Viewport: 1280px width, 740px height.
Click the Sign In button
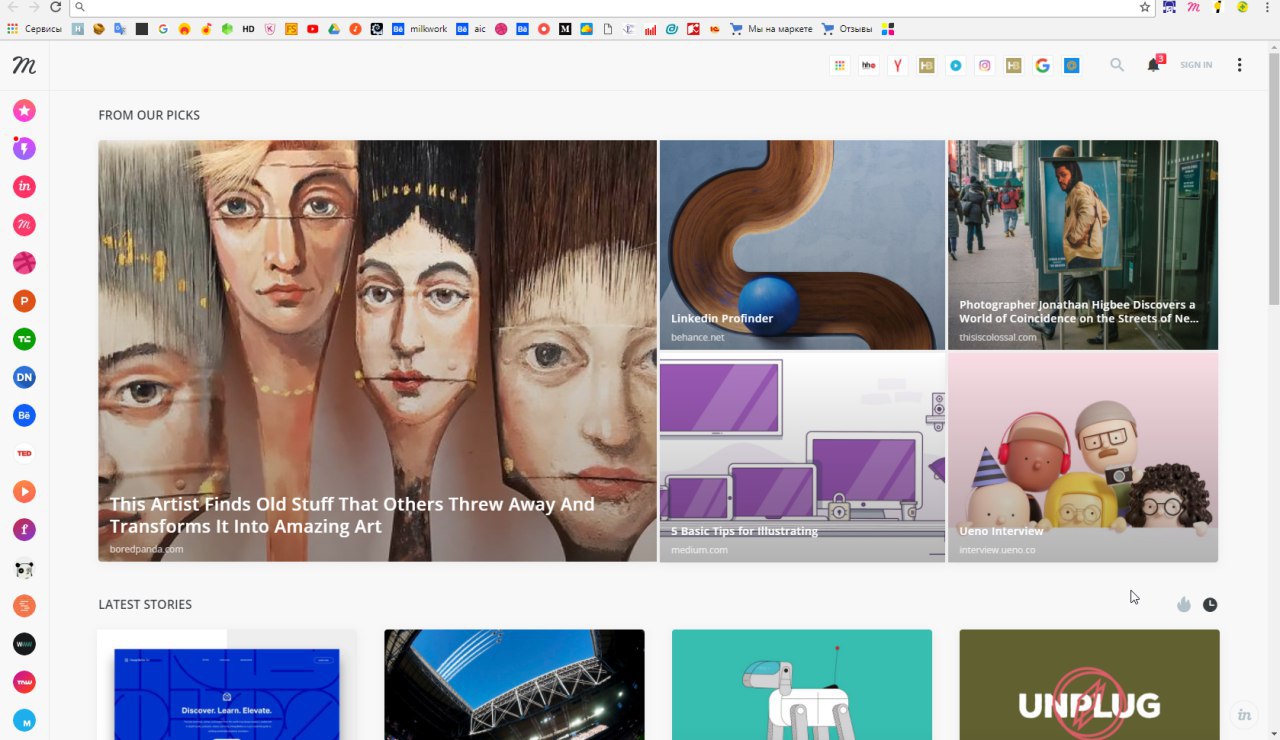[1196, 65]
